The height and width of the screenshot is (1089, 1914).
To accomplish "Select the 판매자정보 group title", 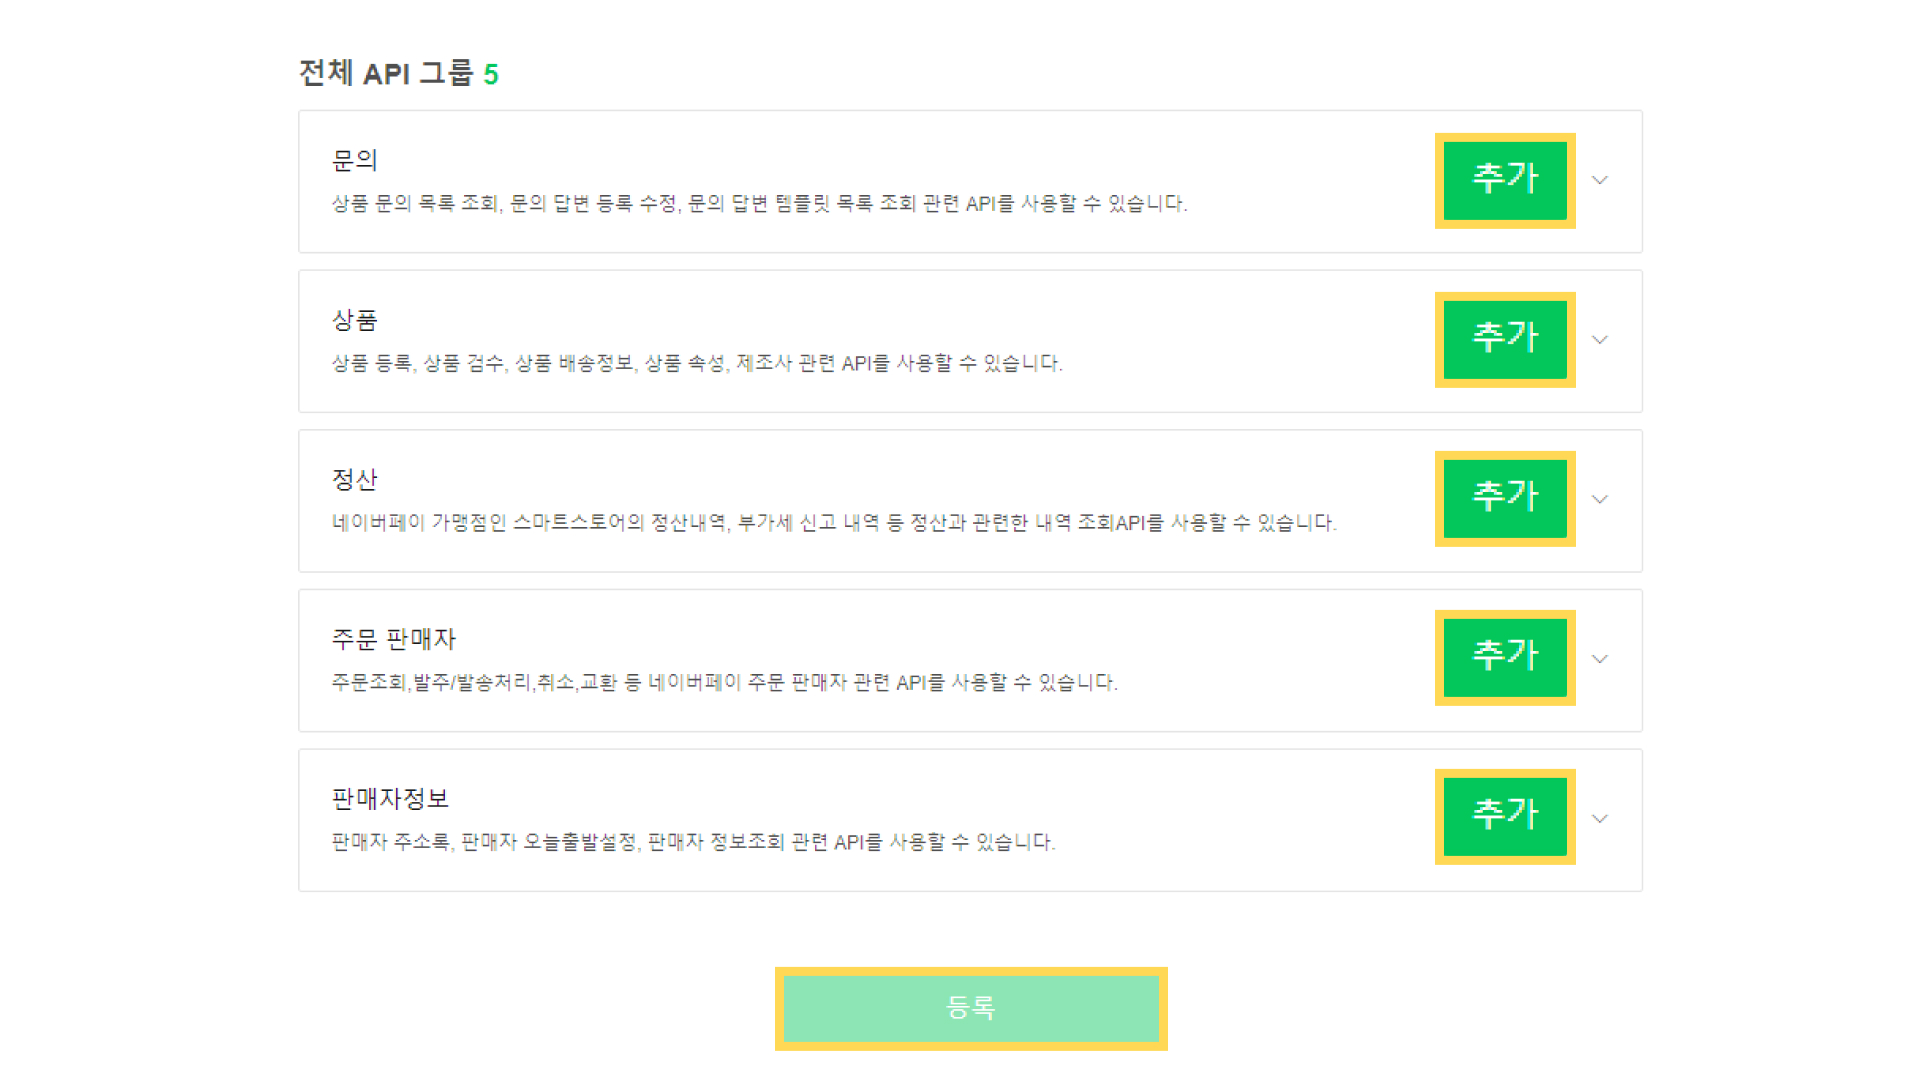I will point(390,798).
